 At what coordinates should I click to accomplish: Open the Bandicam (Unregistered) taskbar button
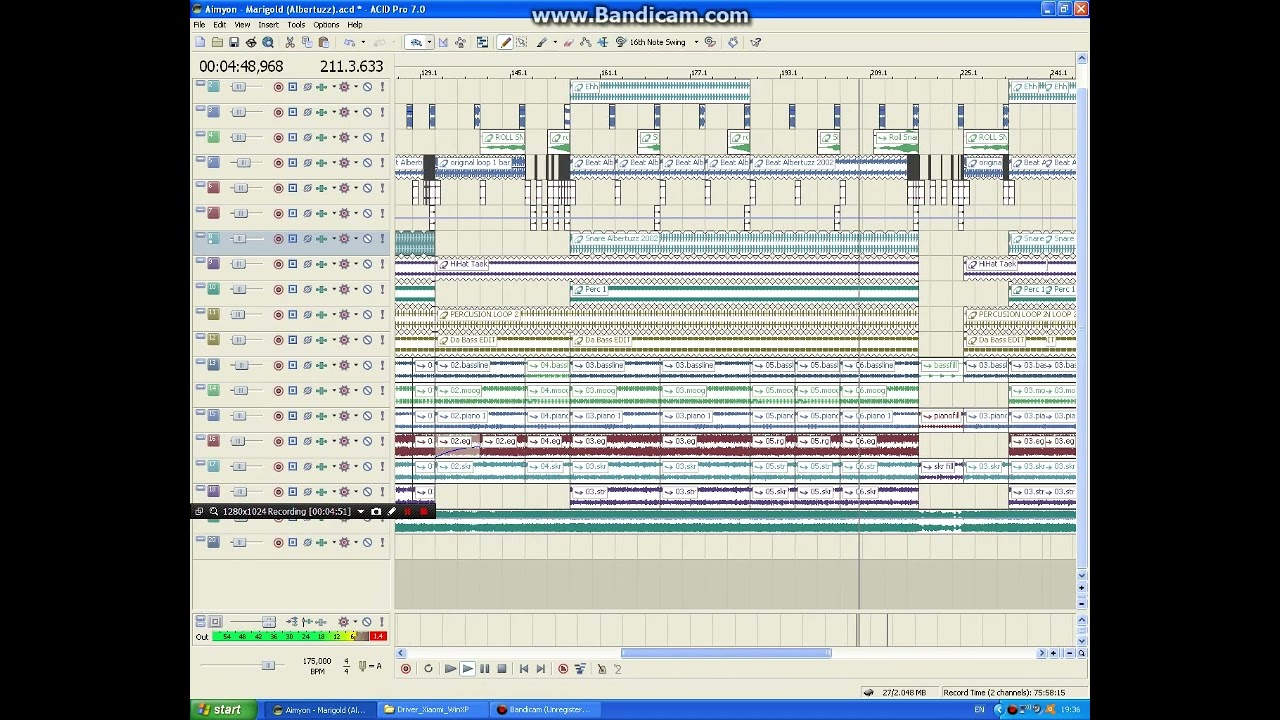[545, 710]
